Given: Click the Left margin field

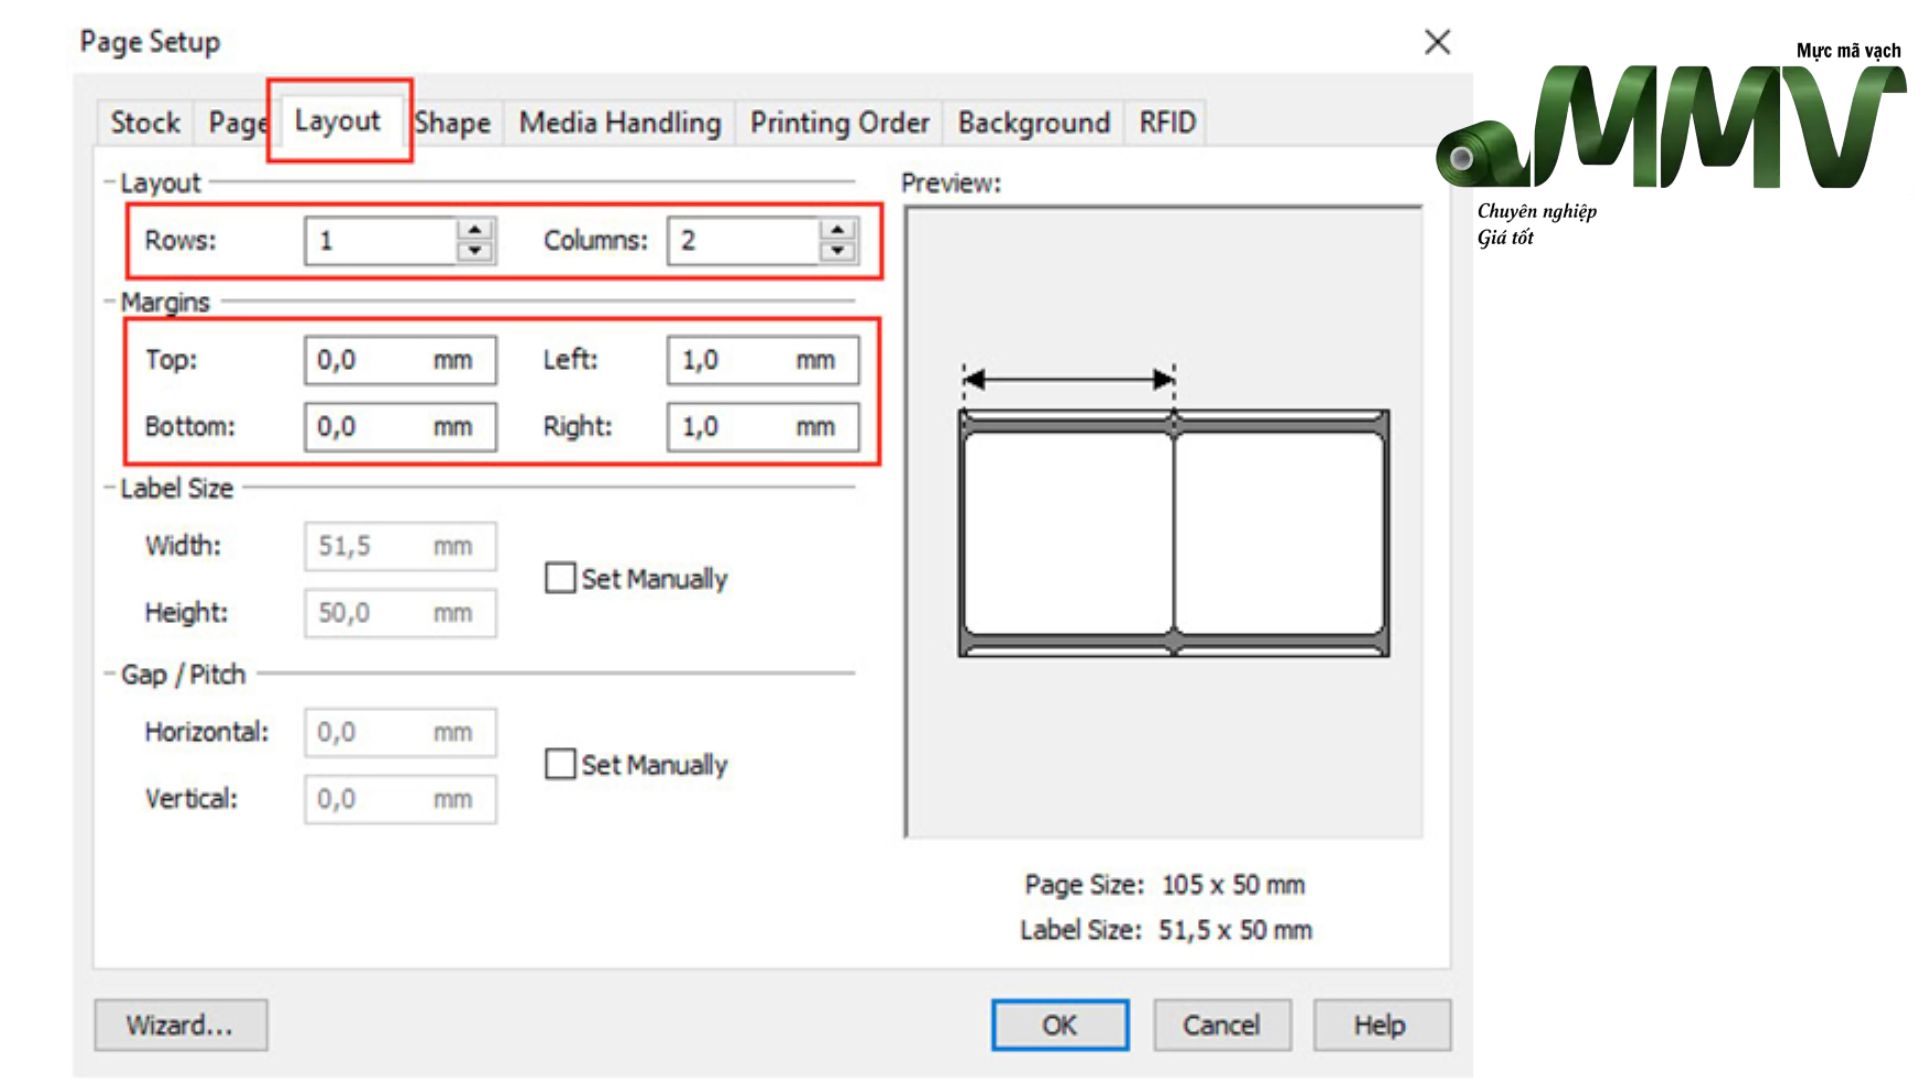Looking at the screenshot, I should coord(763,360).
